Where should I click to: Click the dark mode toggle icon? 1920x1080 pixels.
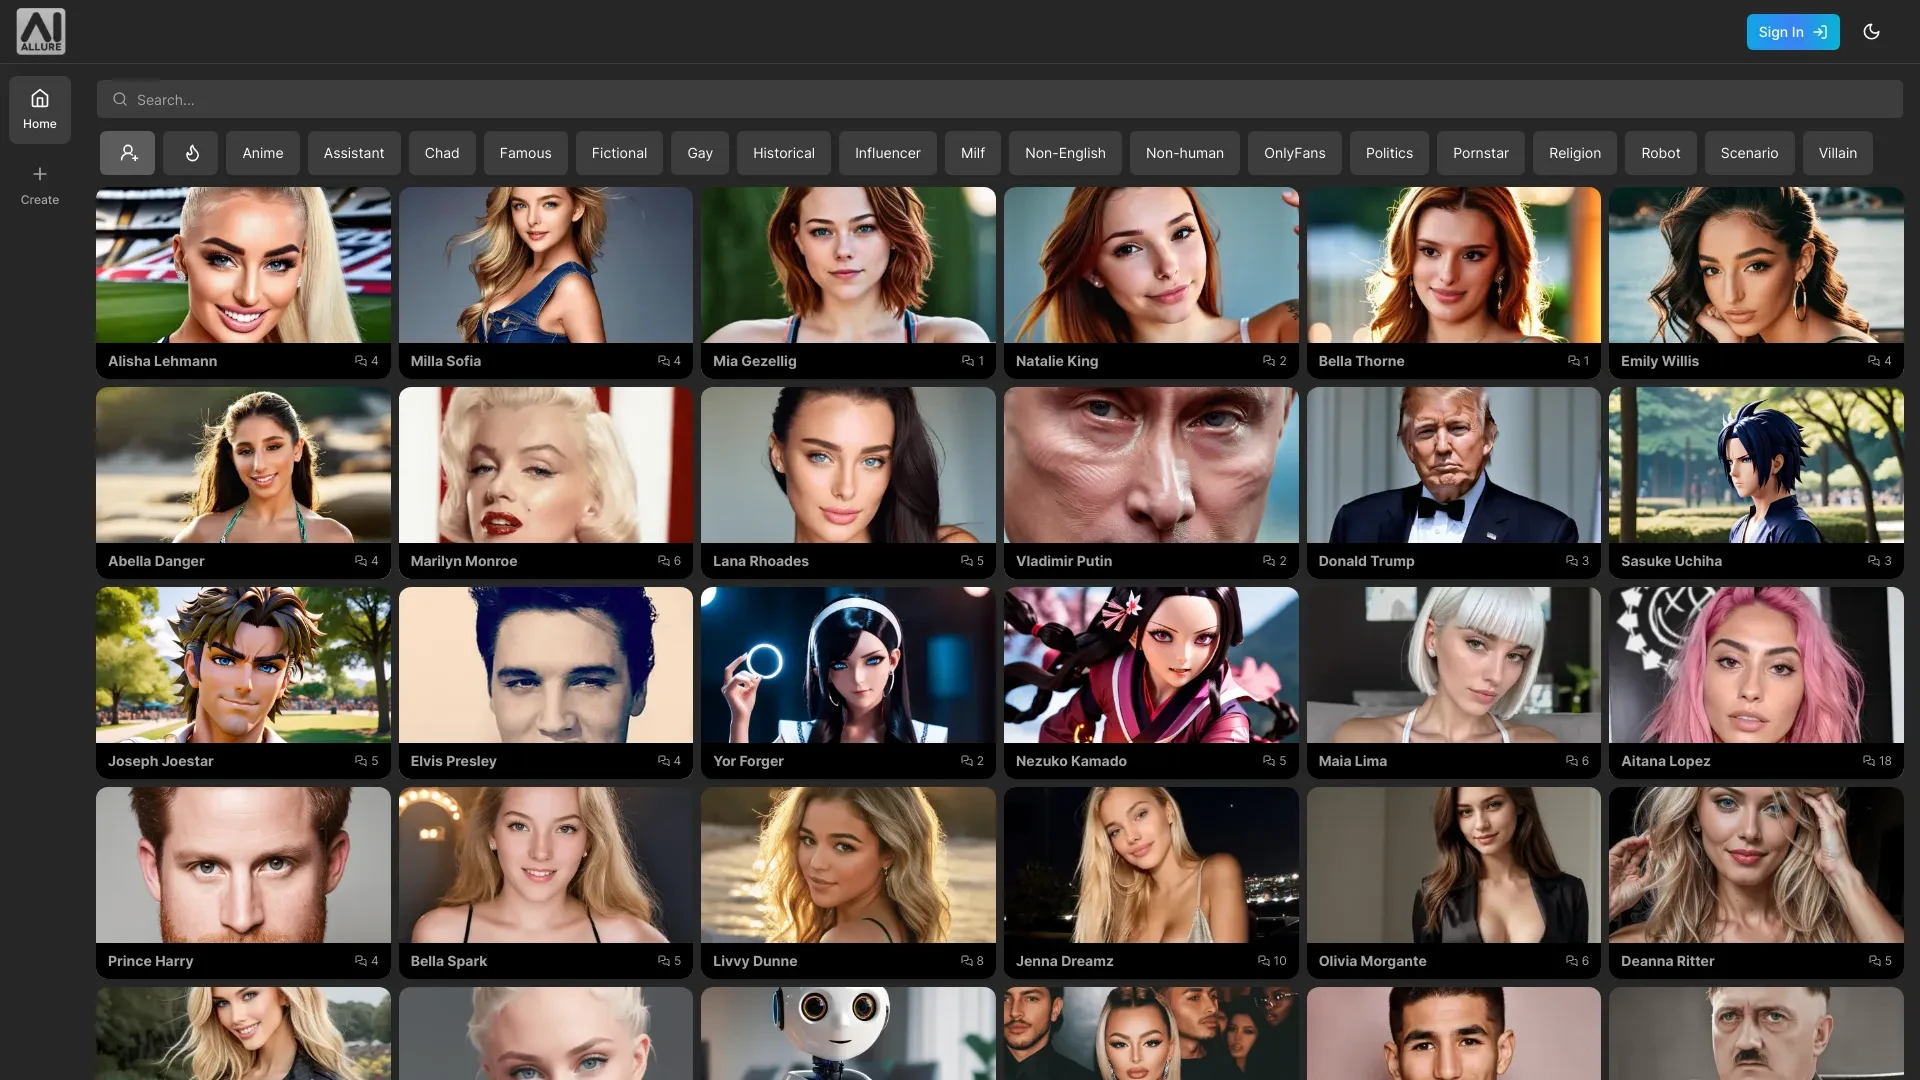coord(1873,32)
